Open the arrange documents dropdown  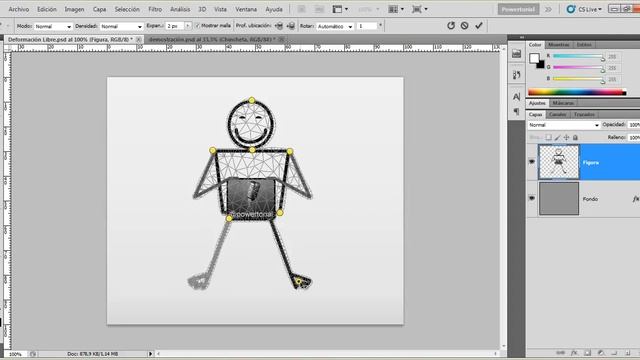click(x=395, y=9)
